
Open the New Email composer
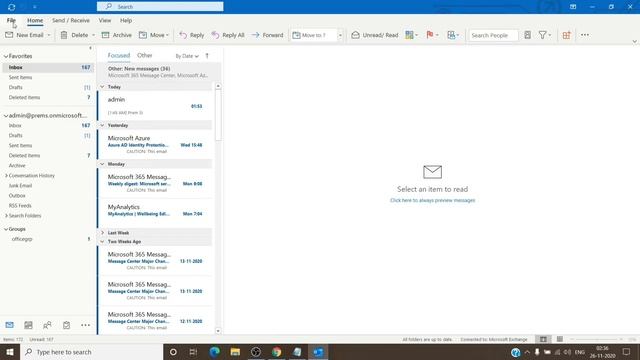point(24,35)
